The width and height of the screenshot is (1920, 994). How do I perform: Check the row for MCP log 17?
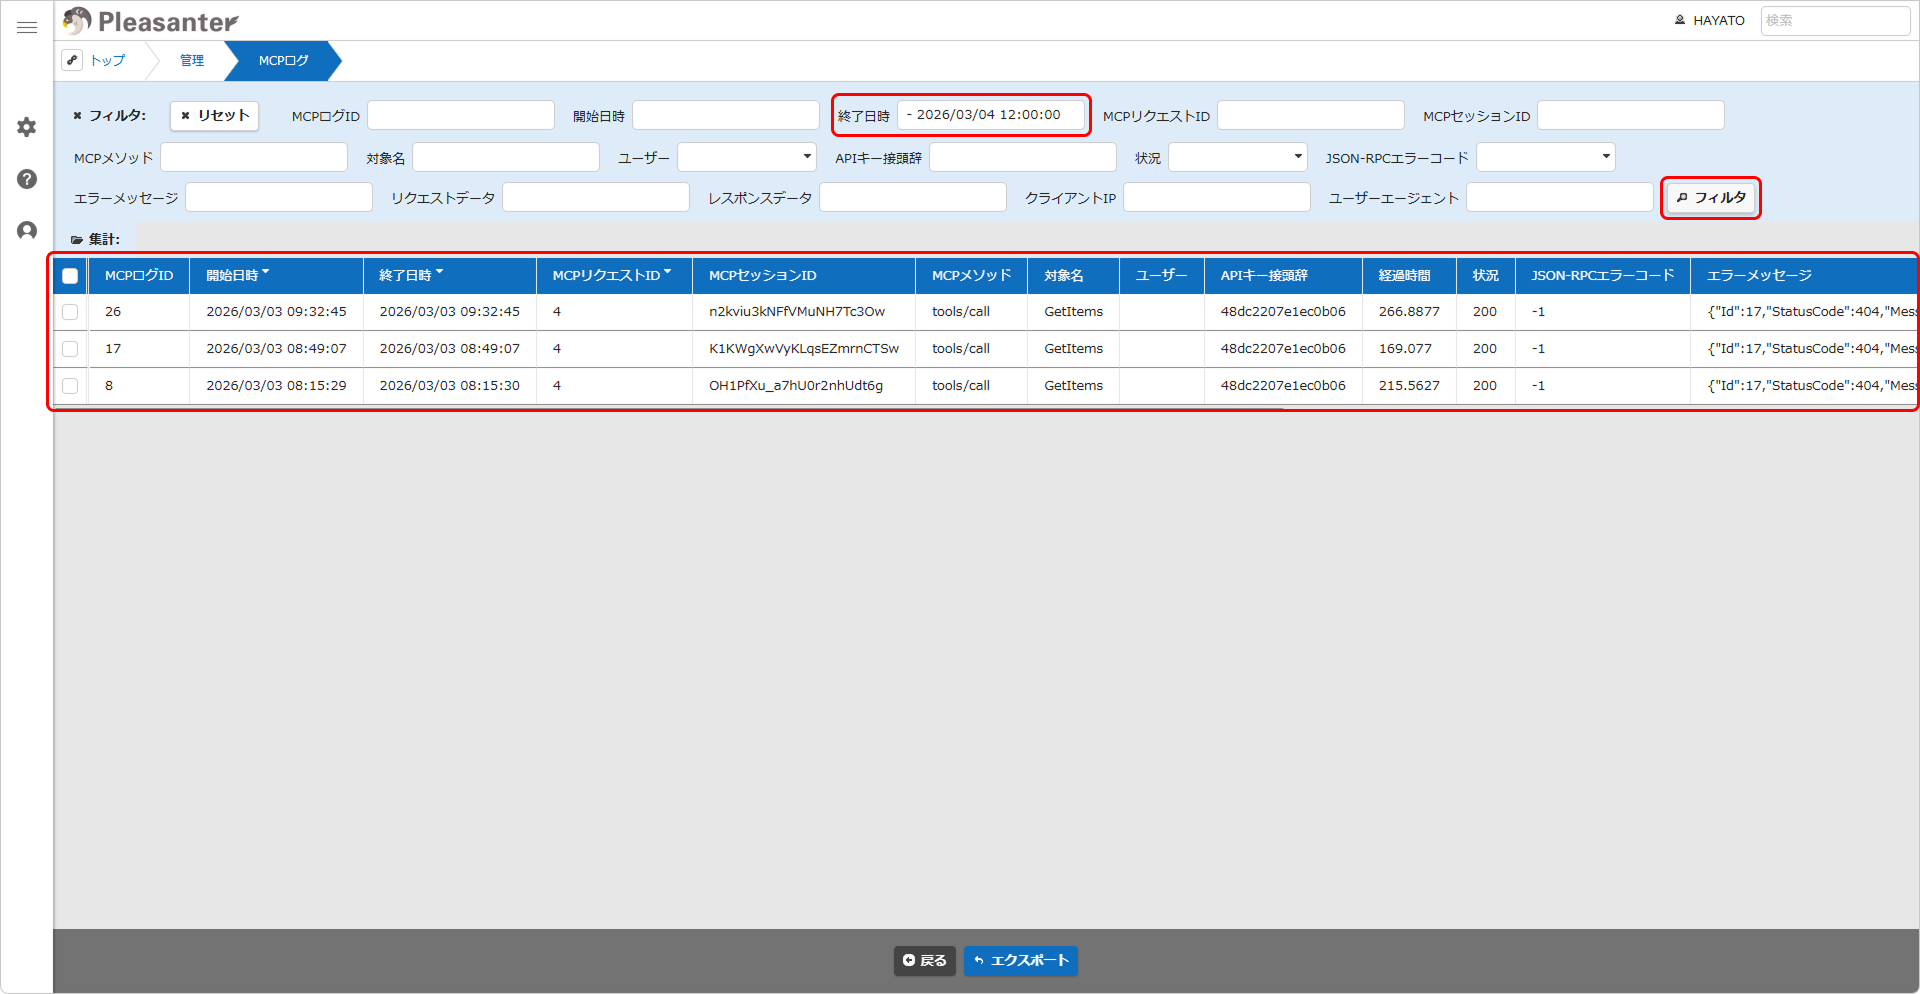(70, 349)
